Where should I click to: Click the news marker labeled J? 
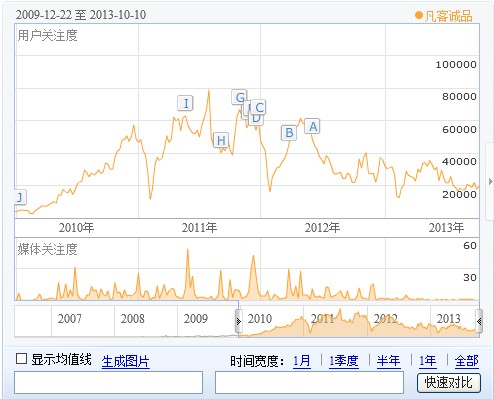coord(20,197)
